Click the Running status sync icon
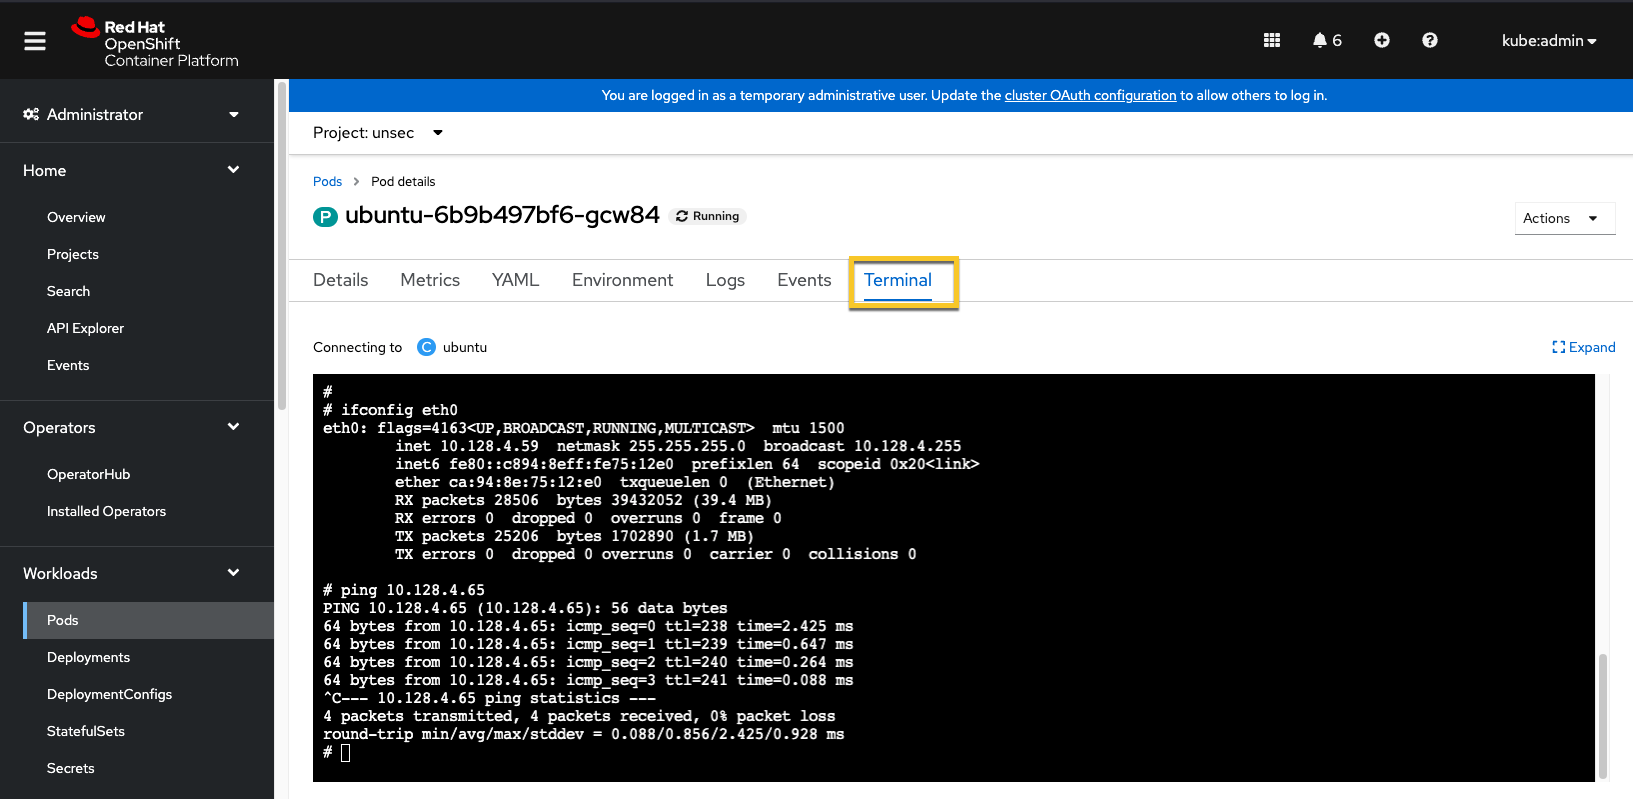Image resolution: width=1633 pixels, height=799 pixels. (x=682, y=216)
